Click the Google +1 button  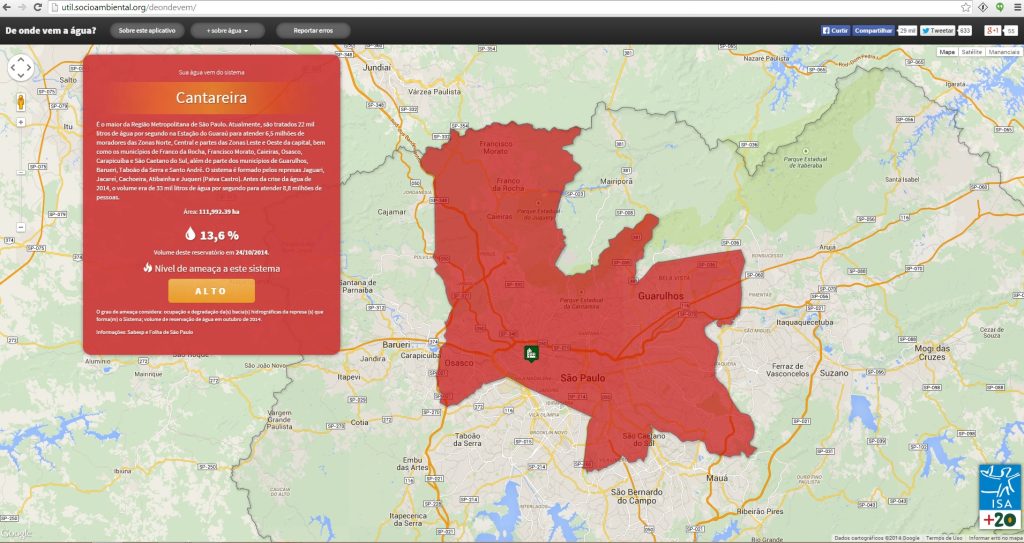[x=993, y=30]
